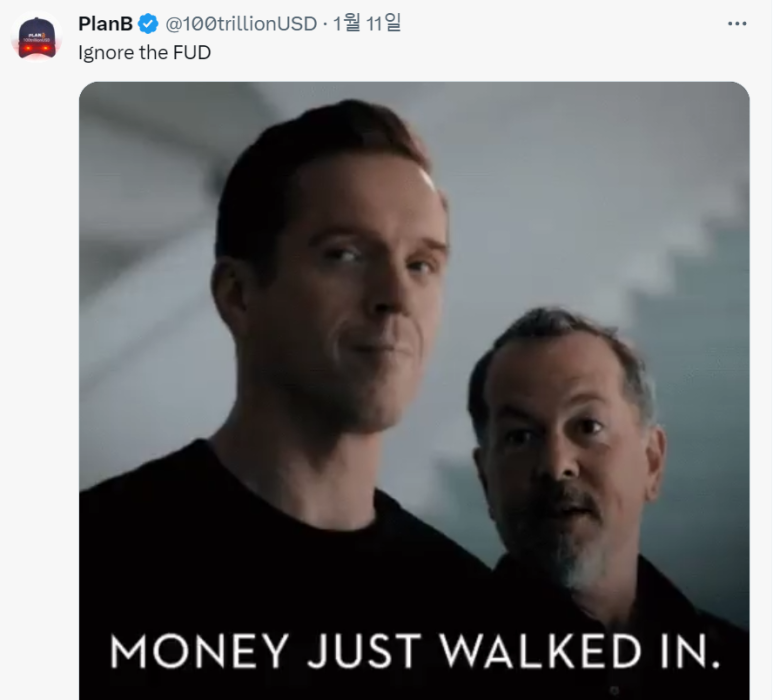Open the PlanB display name link
The image size is (773, 700).
(x=105, y=24)
